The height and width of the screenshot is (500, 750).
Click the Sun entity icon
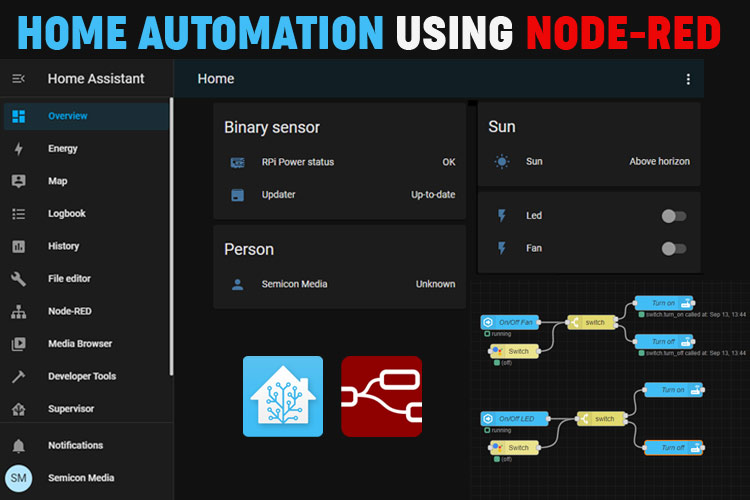[x=502, y=162]
